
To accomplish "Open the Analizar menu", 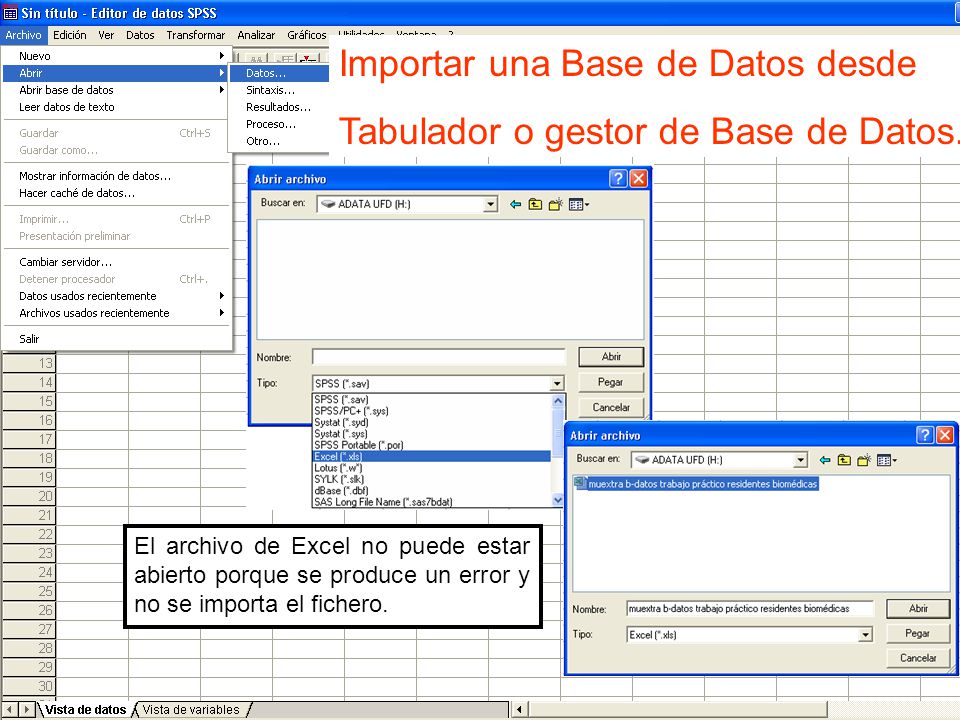I will (x=256, y=35).
